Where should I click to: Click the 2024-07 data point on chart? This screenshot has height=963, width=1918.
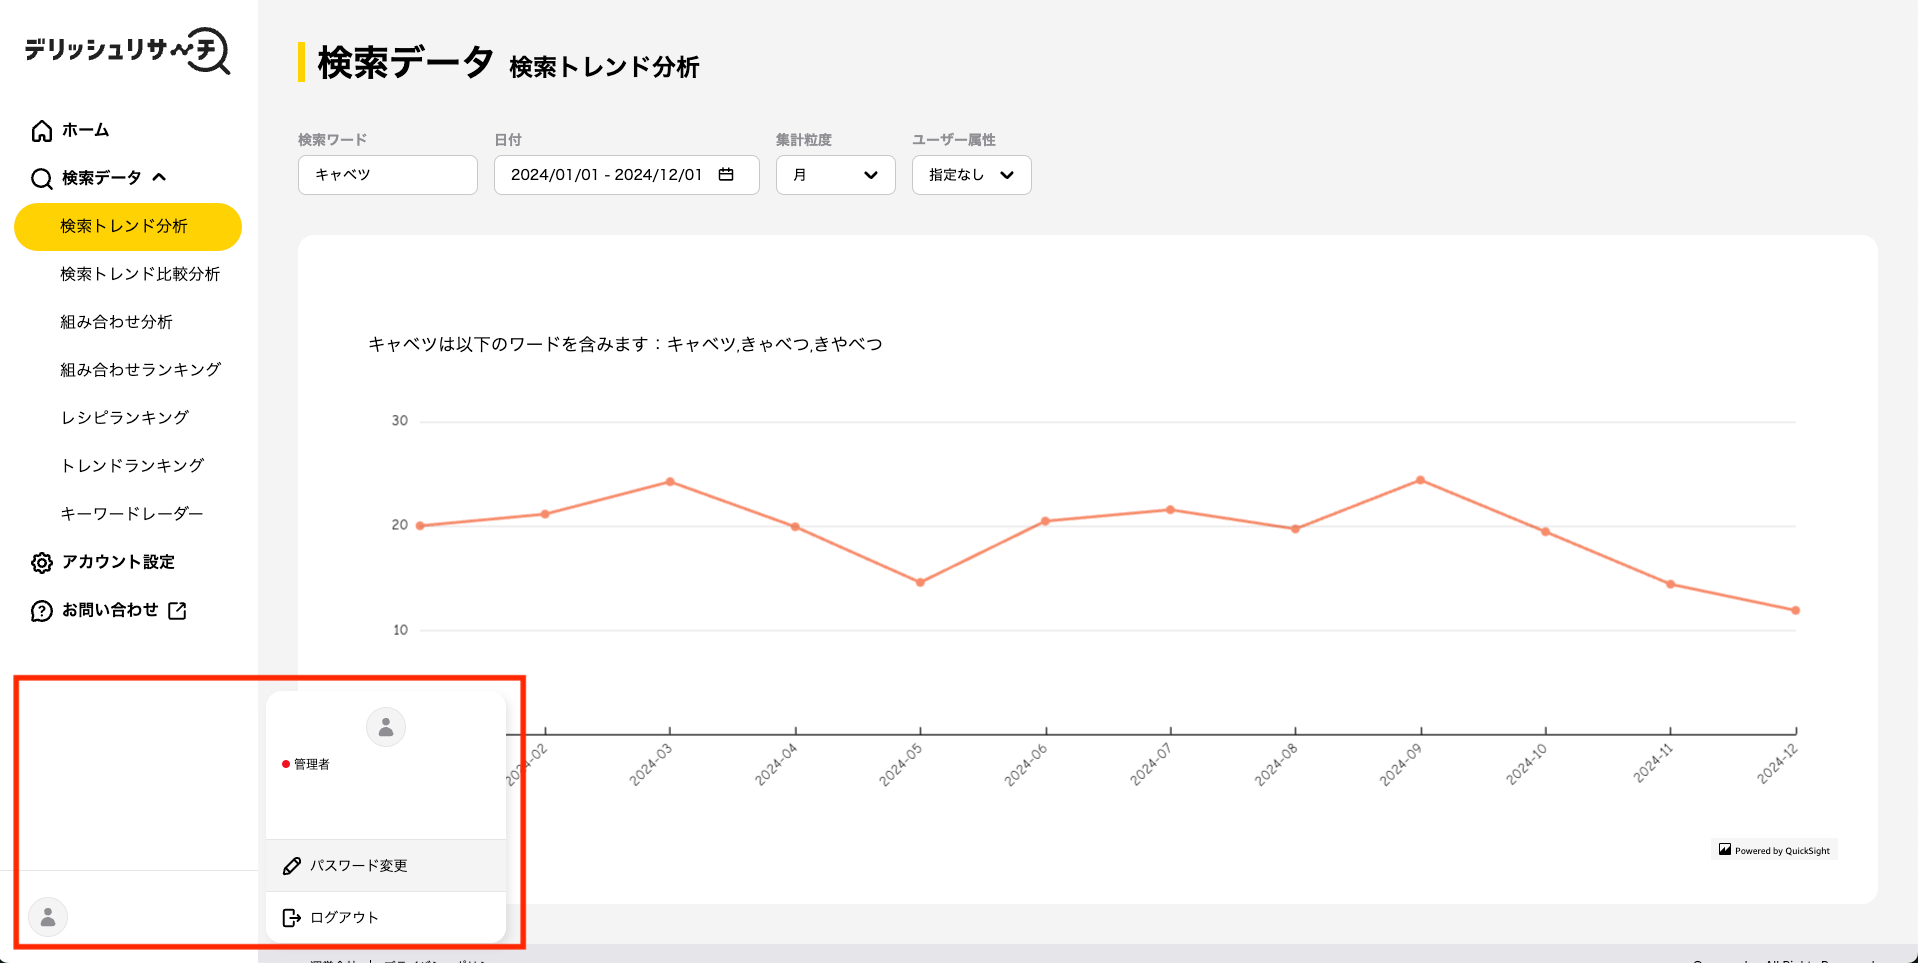(x=1170, y=510)
